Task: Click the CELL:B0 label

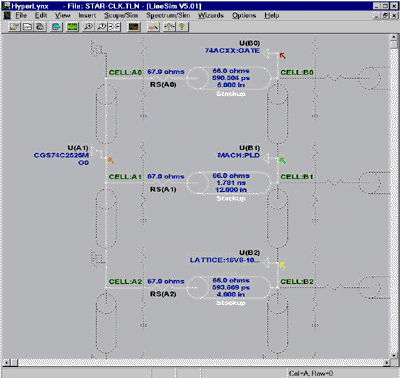Action: (297, 72)
